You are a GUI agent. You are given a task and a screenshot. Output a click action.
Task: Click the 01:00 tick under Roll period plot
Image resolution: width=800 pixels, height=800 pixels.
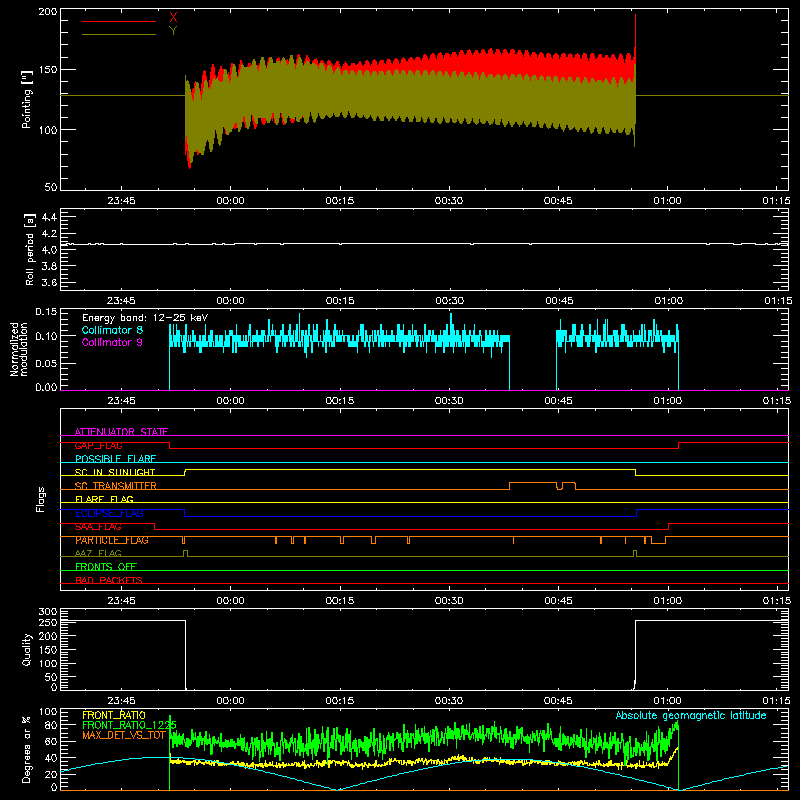pos(668,301)
